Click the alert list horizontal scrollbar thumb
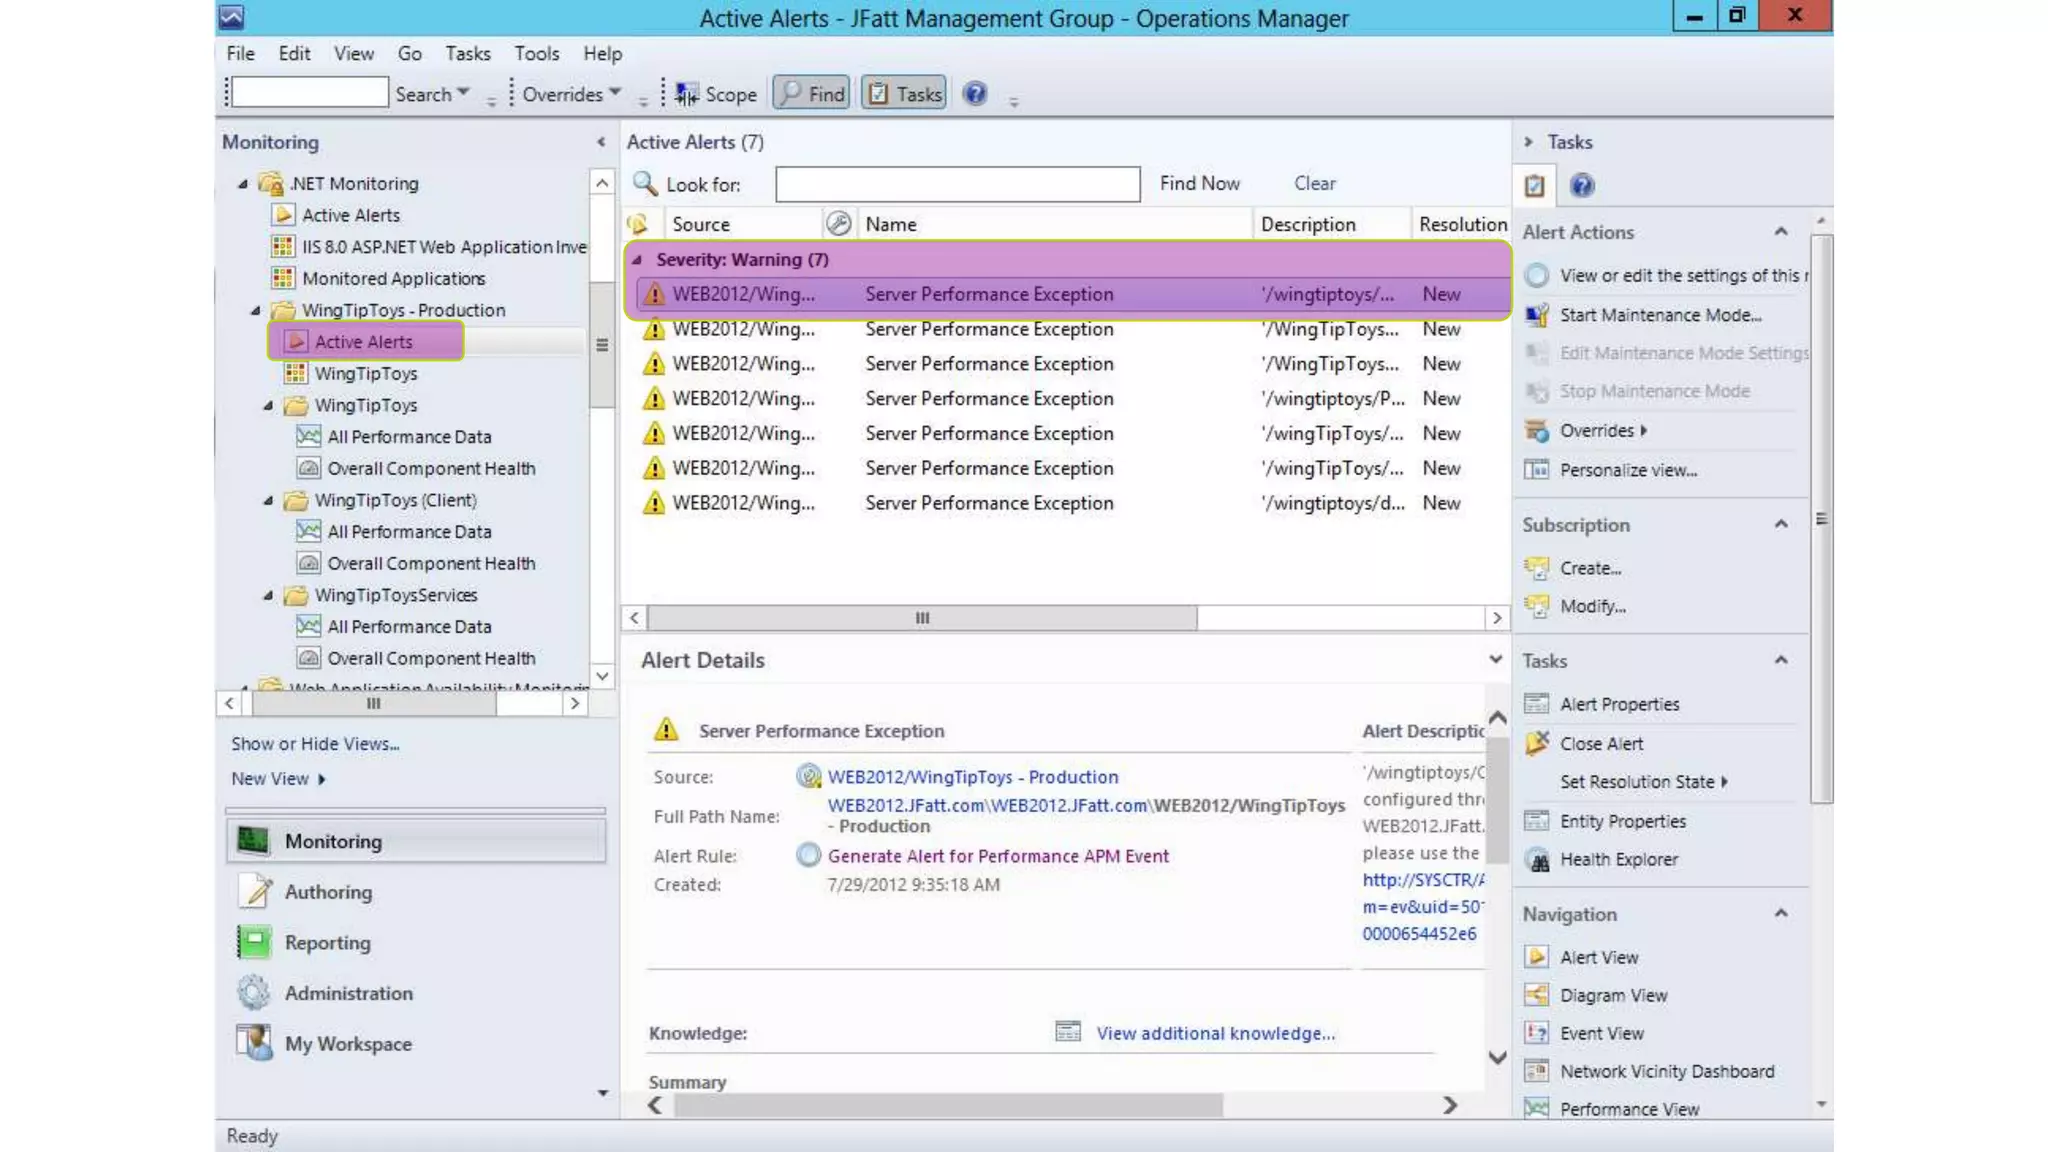Image resolution: width=2048 pixels, height=1152 pixels. tap(921, 618)
